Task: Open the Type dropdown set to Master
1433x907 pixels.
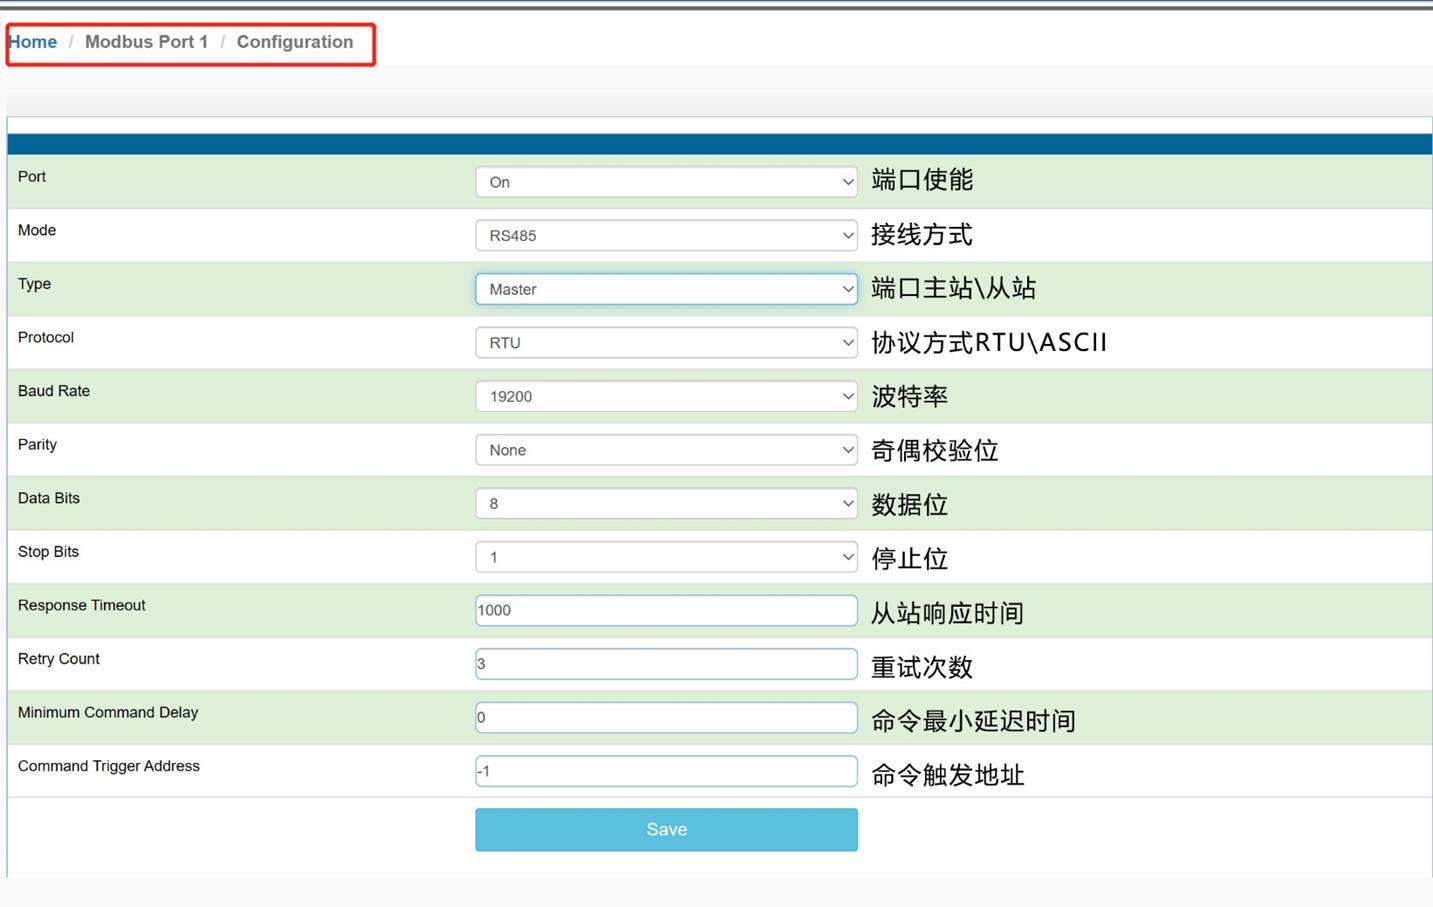Action: (x=666, y=289)
